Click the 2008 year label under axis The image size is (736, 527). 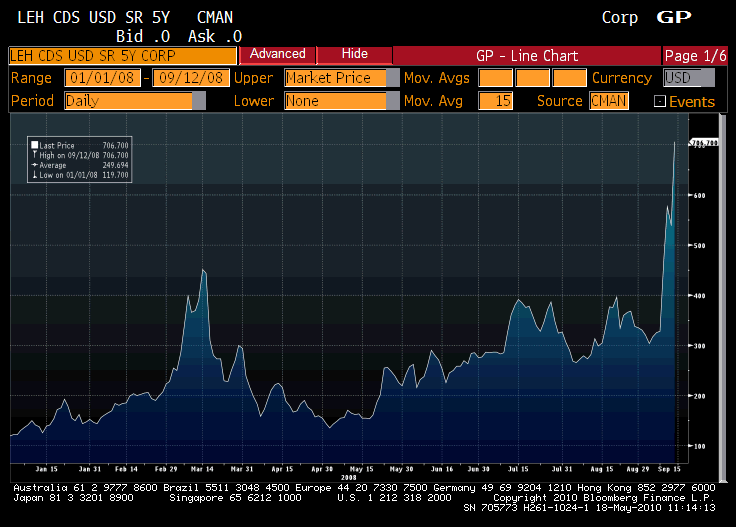(x=348, y=477)
